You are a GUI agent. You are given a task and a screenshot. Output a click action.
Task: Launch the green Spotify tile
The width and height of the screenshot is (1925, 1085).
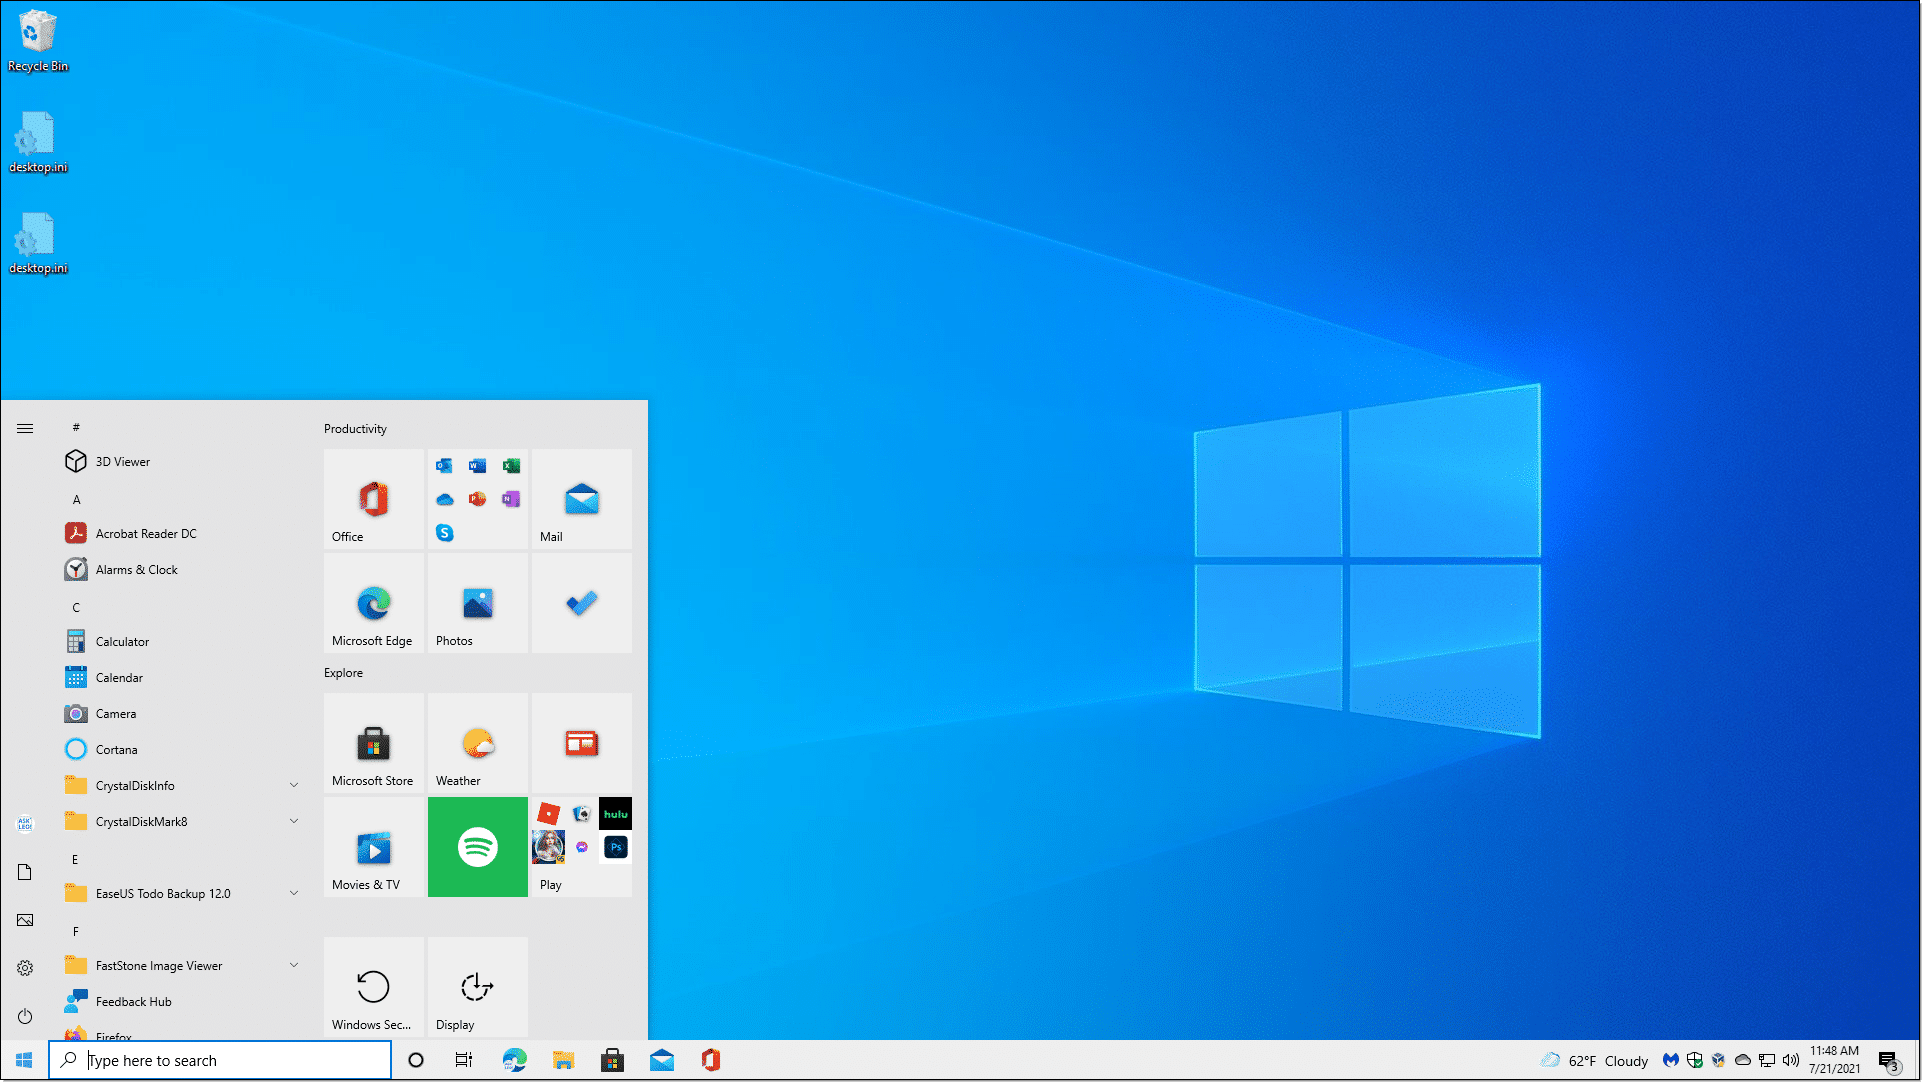(478, 847)
